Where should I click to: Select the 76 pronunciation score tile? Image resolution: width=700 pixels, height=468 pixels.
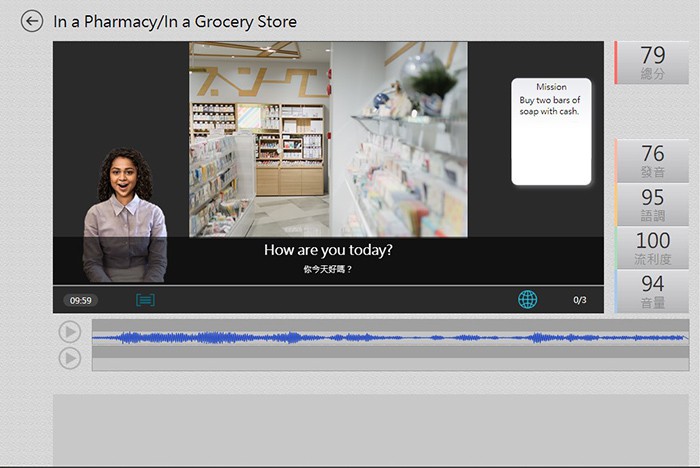[x=652, y=160]
